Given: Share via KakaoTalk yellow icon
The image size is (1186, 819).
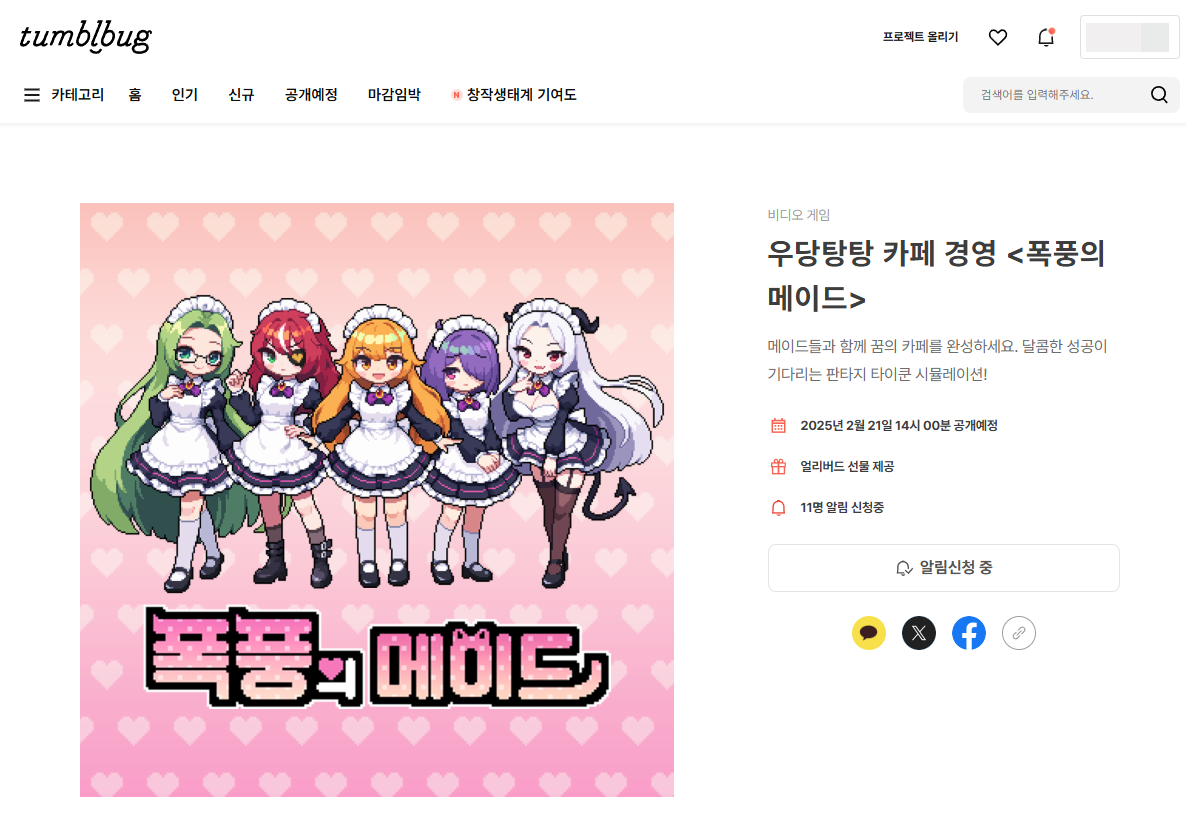Looking at the screenshot, I should pos(868,633).
